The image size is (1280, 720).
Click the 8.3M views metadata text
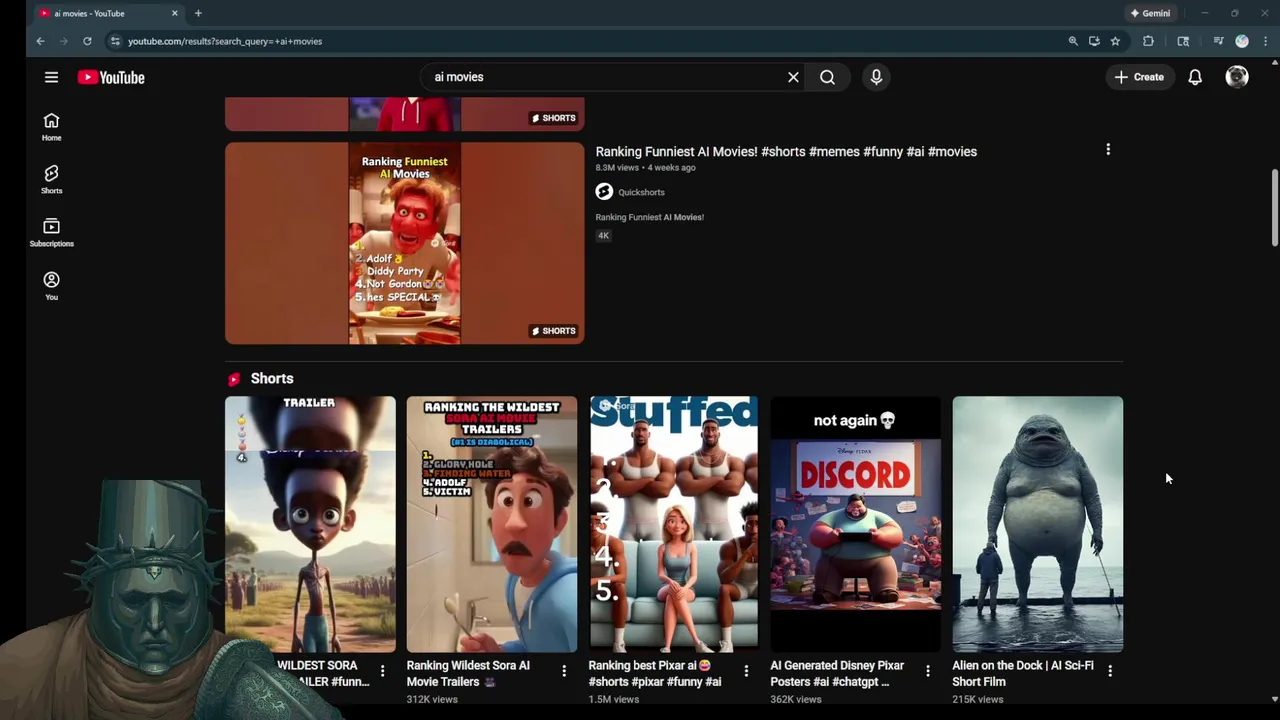[x=617, y=168]
